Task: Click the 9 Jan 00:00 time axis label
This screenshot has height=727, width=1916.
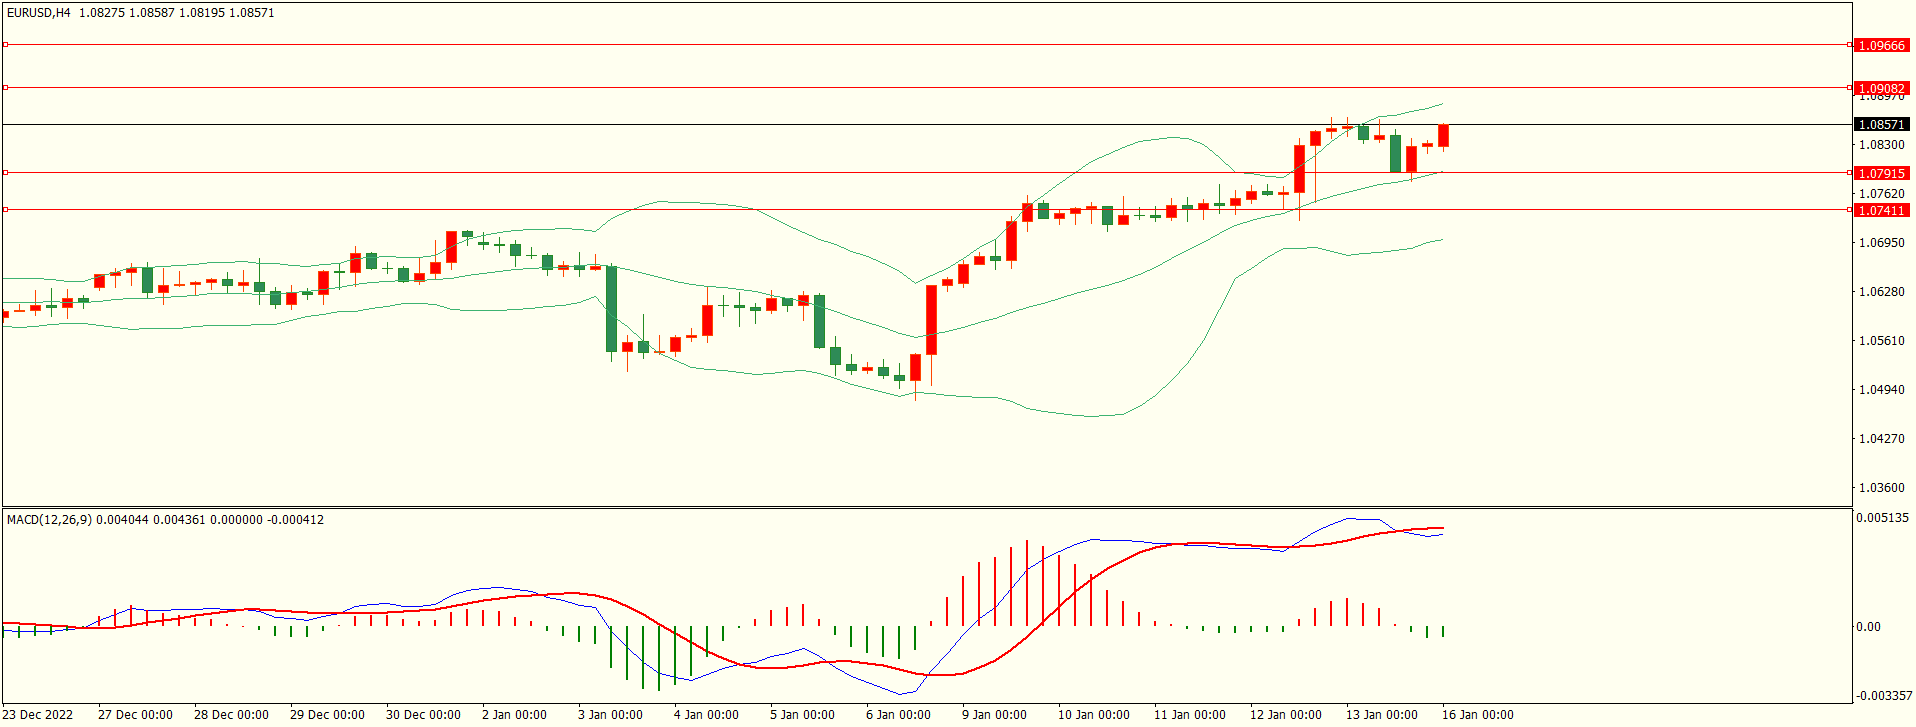Action: click(994, 714)
